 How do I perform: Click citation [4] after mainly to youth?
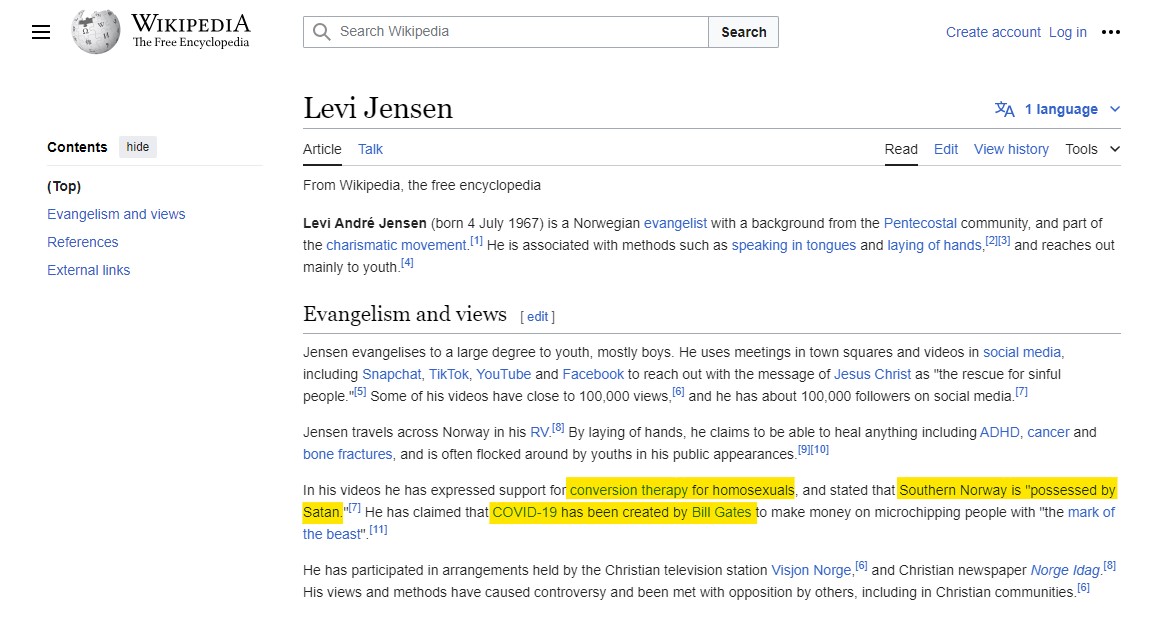point(407,263)
